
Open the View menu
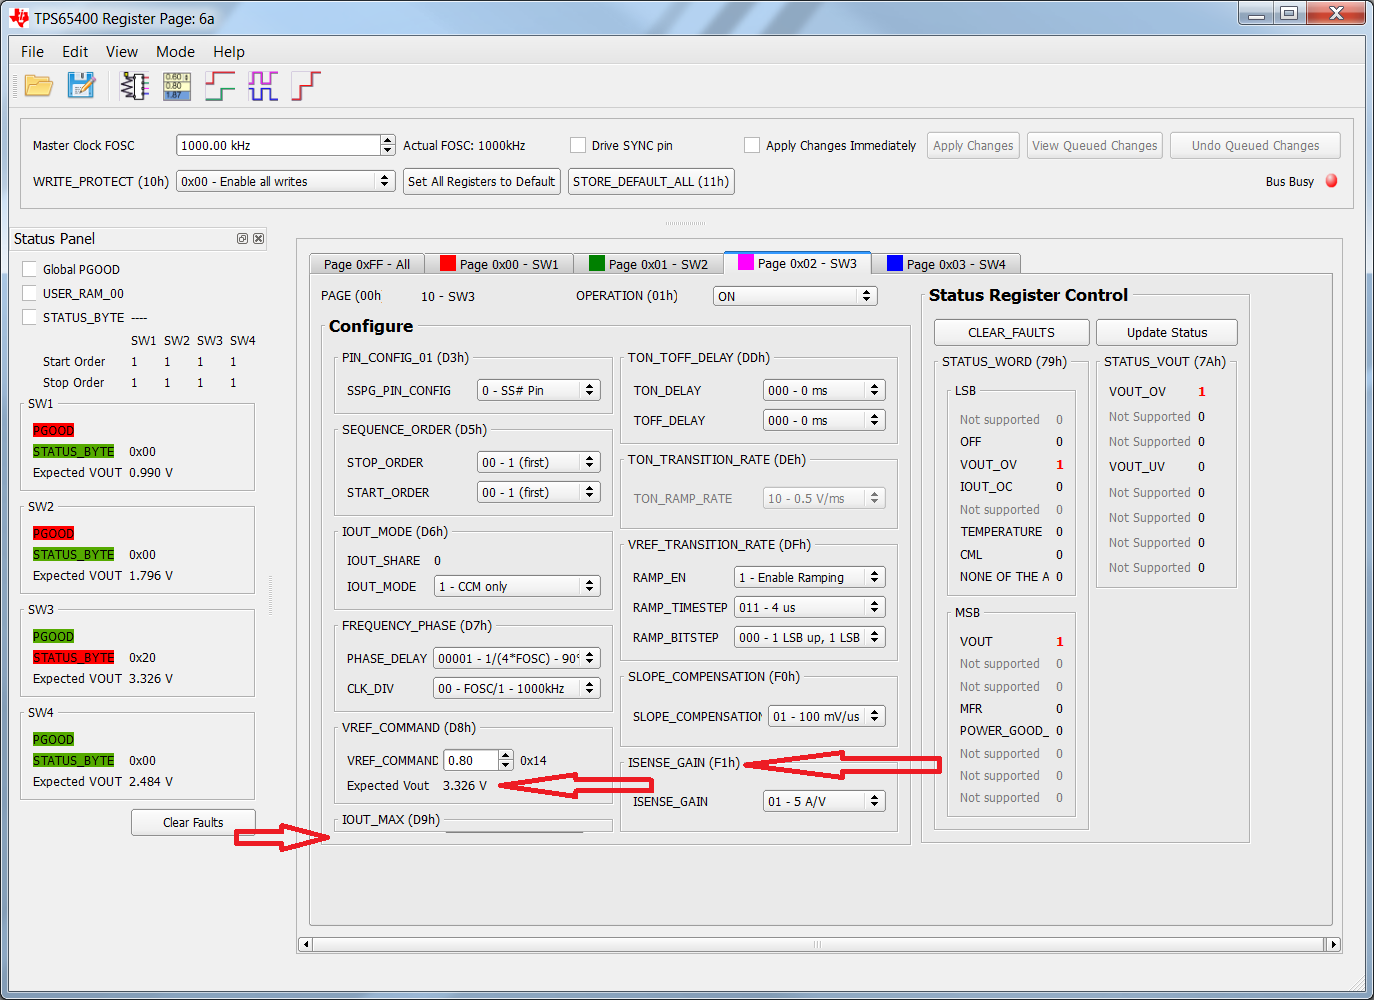point(122,51)
